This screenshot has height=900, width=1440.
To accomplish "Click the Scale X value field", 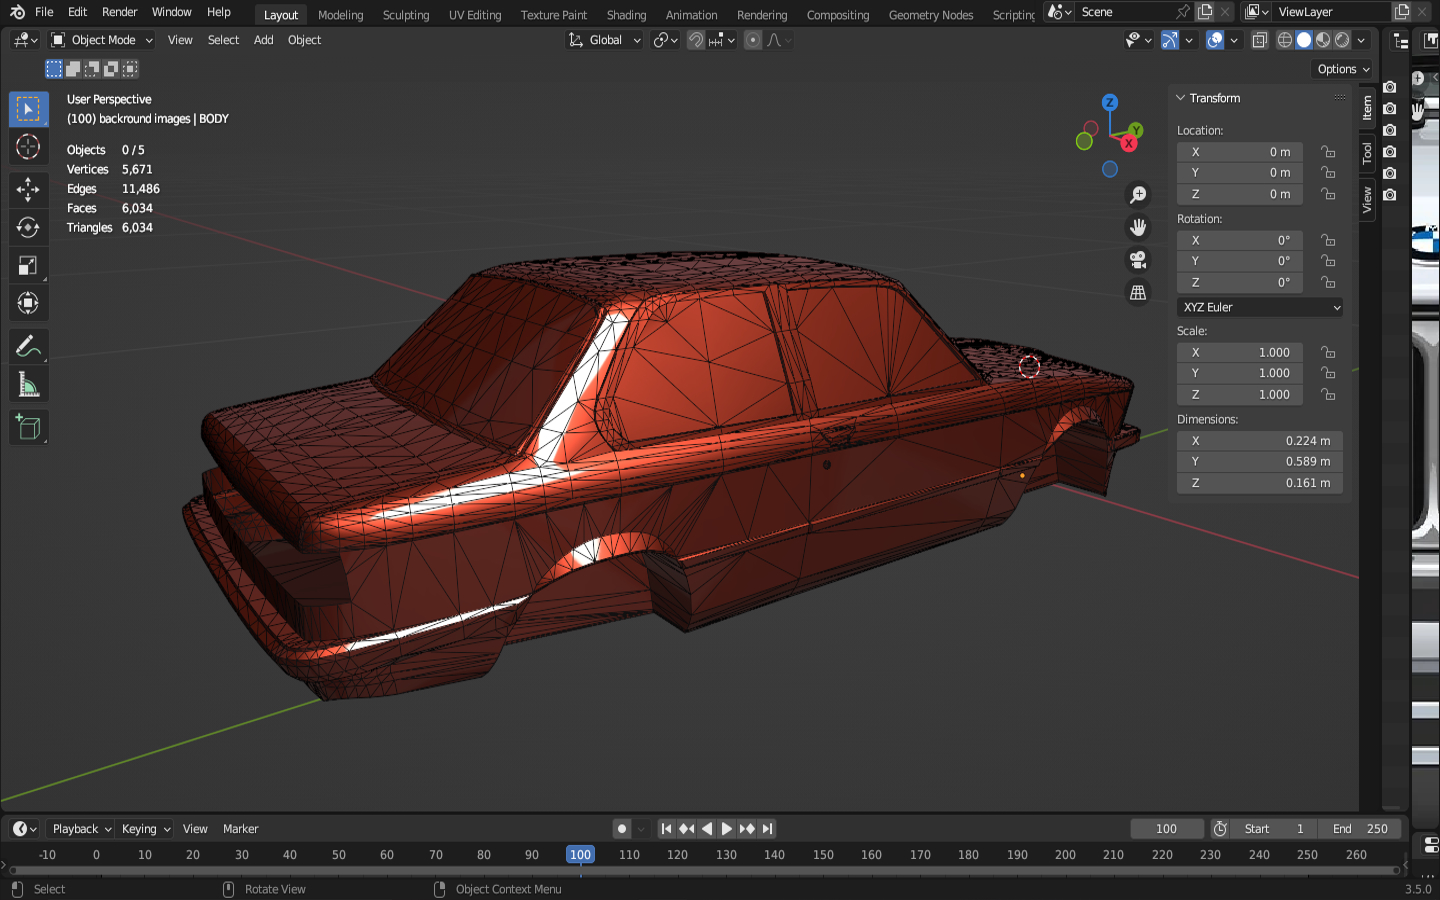I will (x=1240, y=352).
